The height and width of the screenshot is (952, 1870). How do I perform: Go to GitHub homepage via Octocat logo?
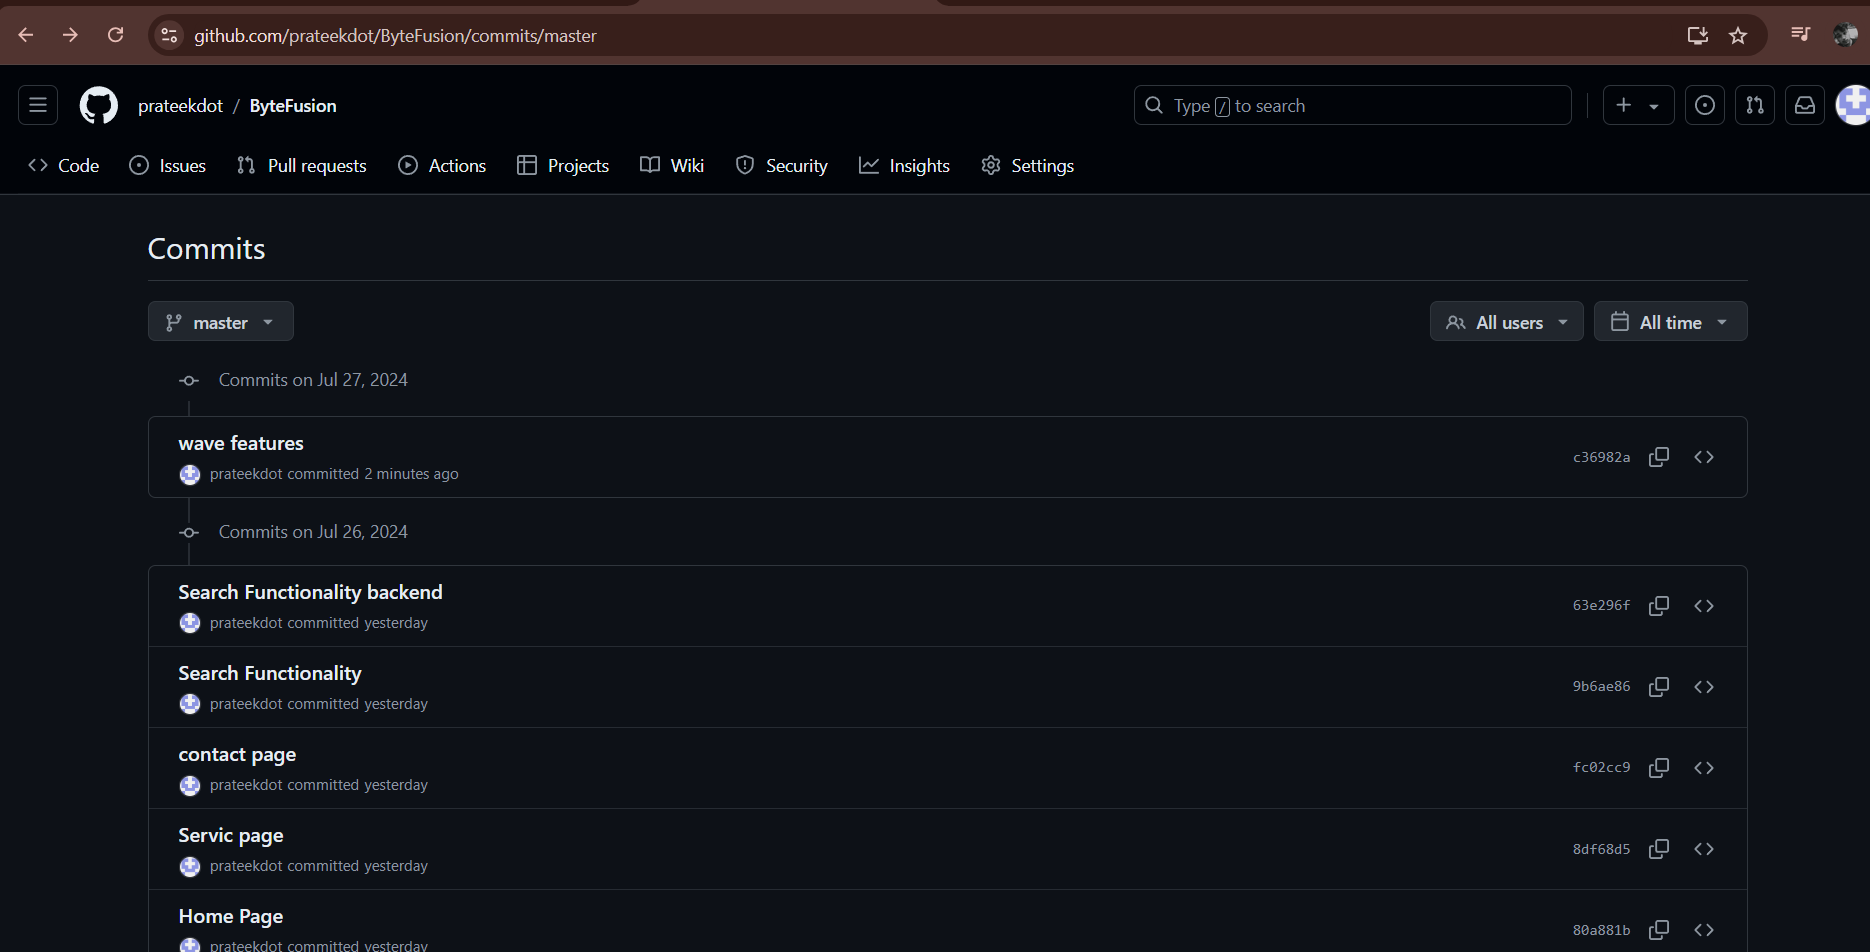pyautogui.click(x=98, y=105)
